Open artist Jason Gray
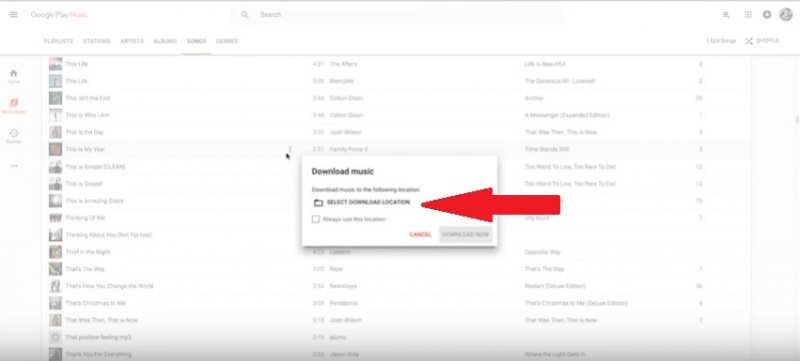This screenshot has height=361, width=800. click(x=344, y=354)
